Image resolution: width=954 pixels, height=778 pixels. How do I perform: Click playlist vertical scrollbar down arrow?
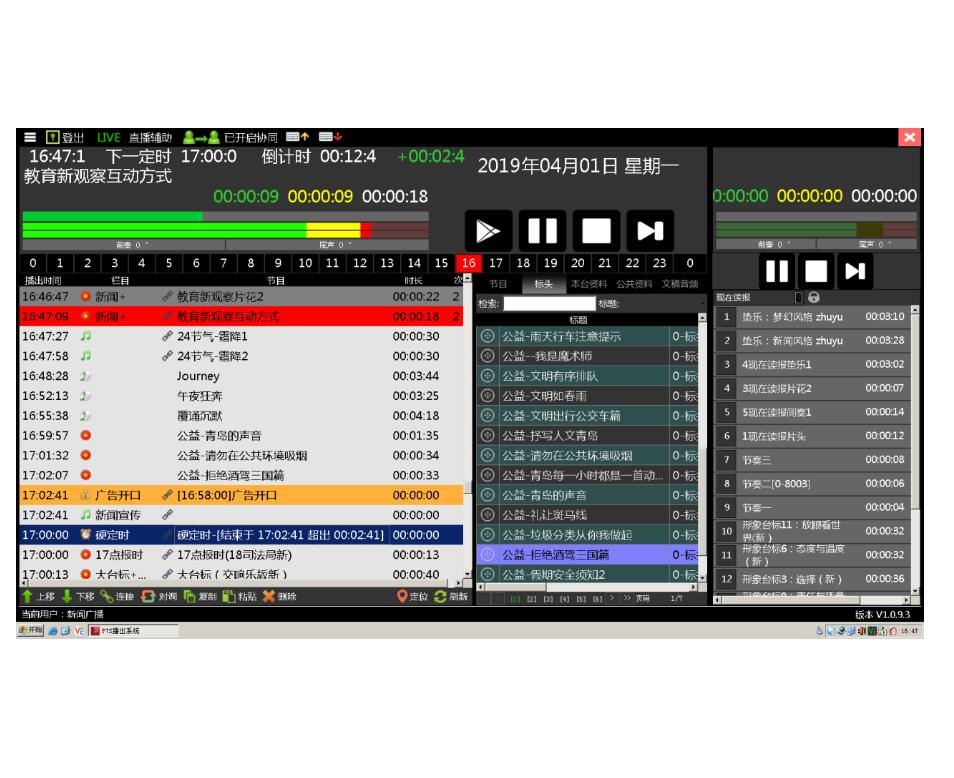[467, 574]
